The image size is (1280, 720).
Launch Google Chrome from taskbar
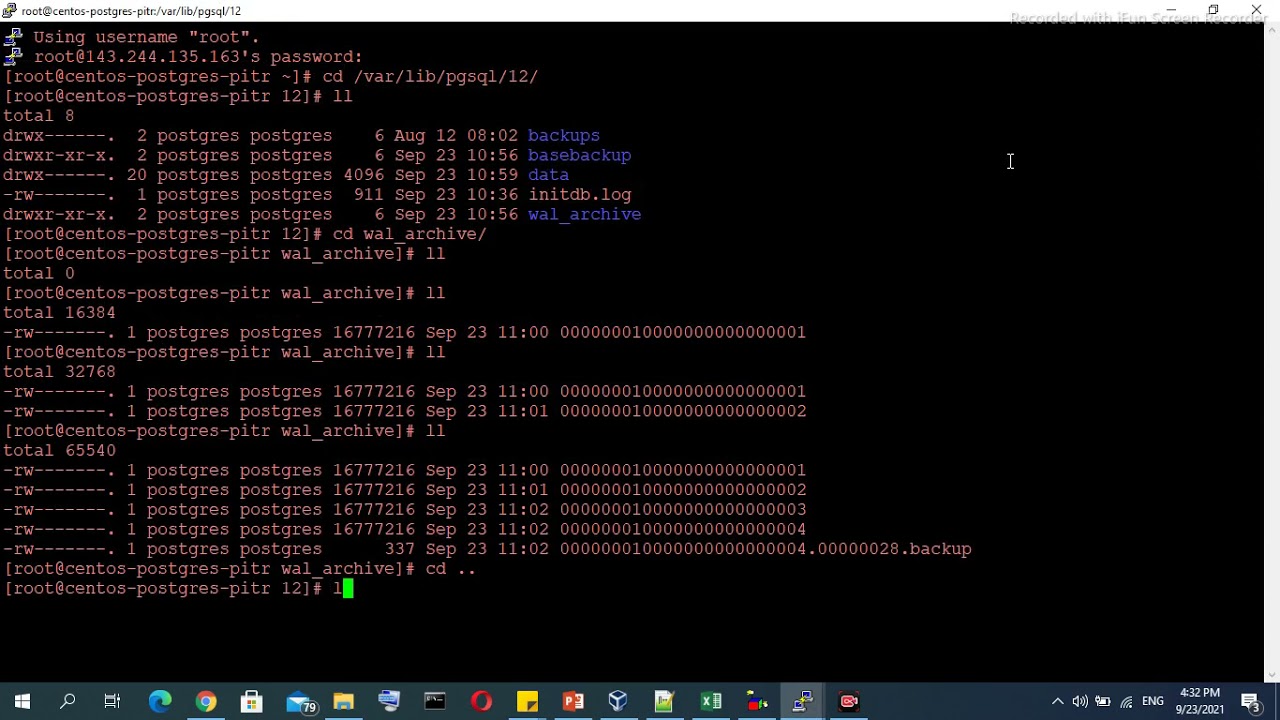pos(206,701)
